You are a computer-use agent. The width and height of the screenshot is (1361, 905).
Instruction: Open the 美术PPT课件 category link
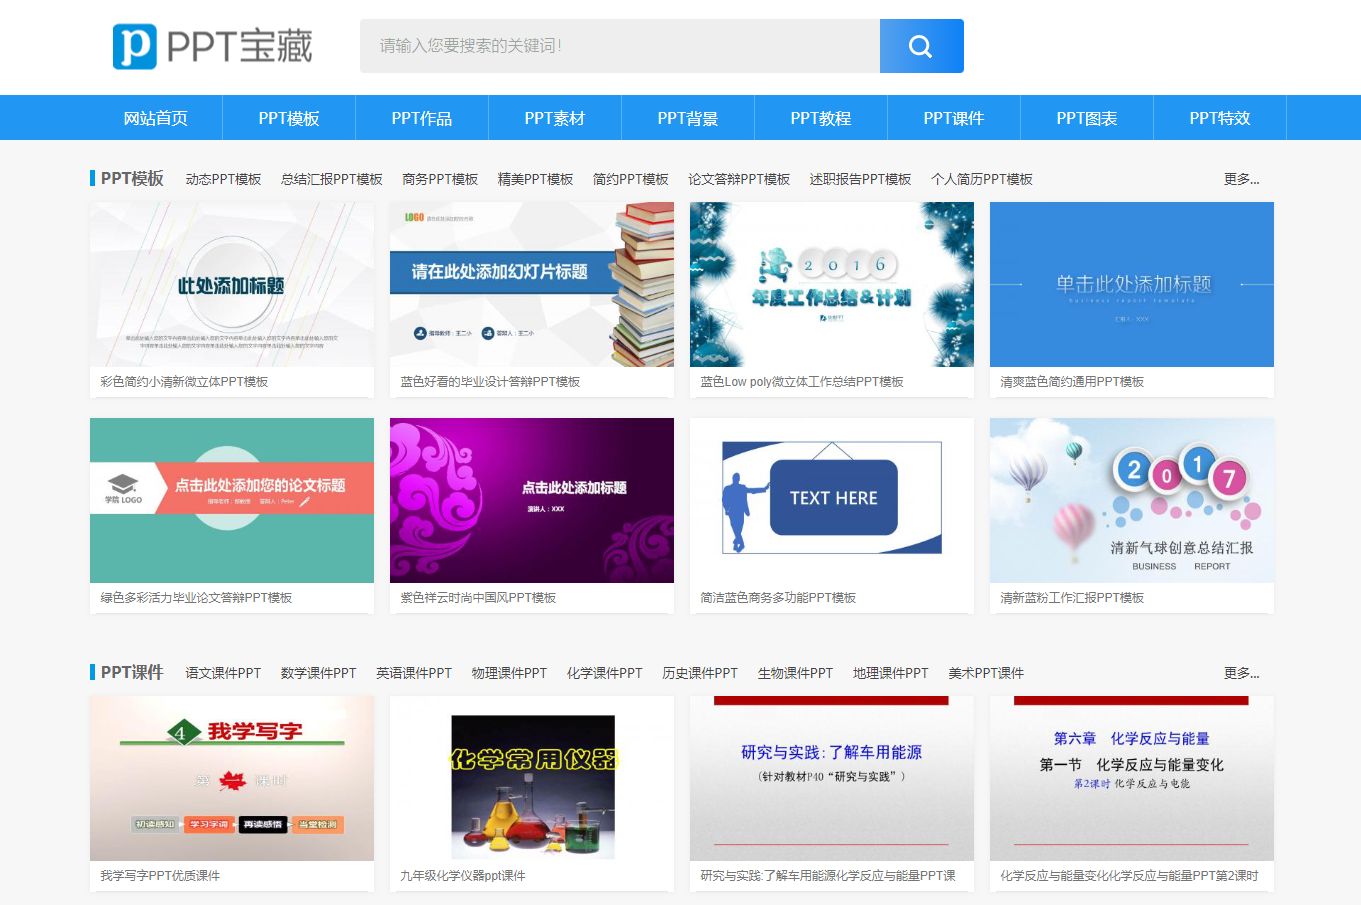click(x=986, y=673)
